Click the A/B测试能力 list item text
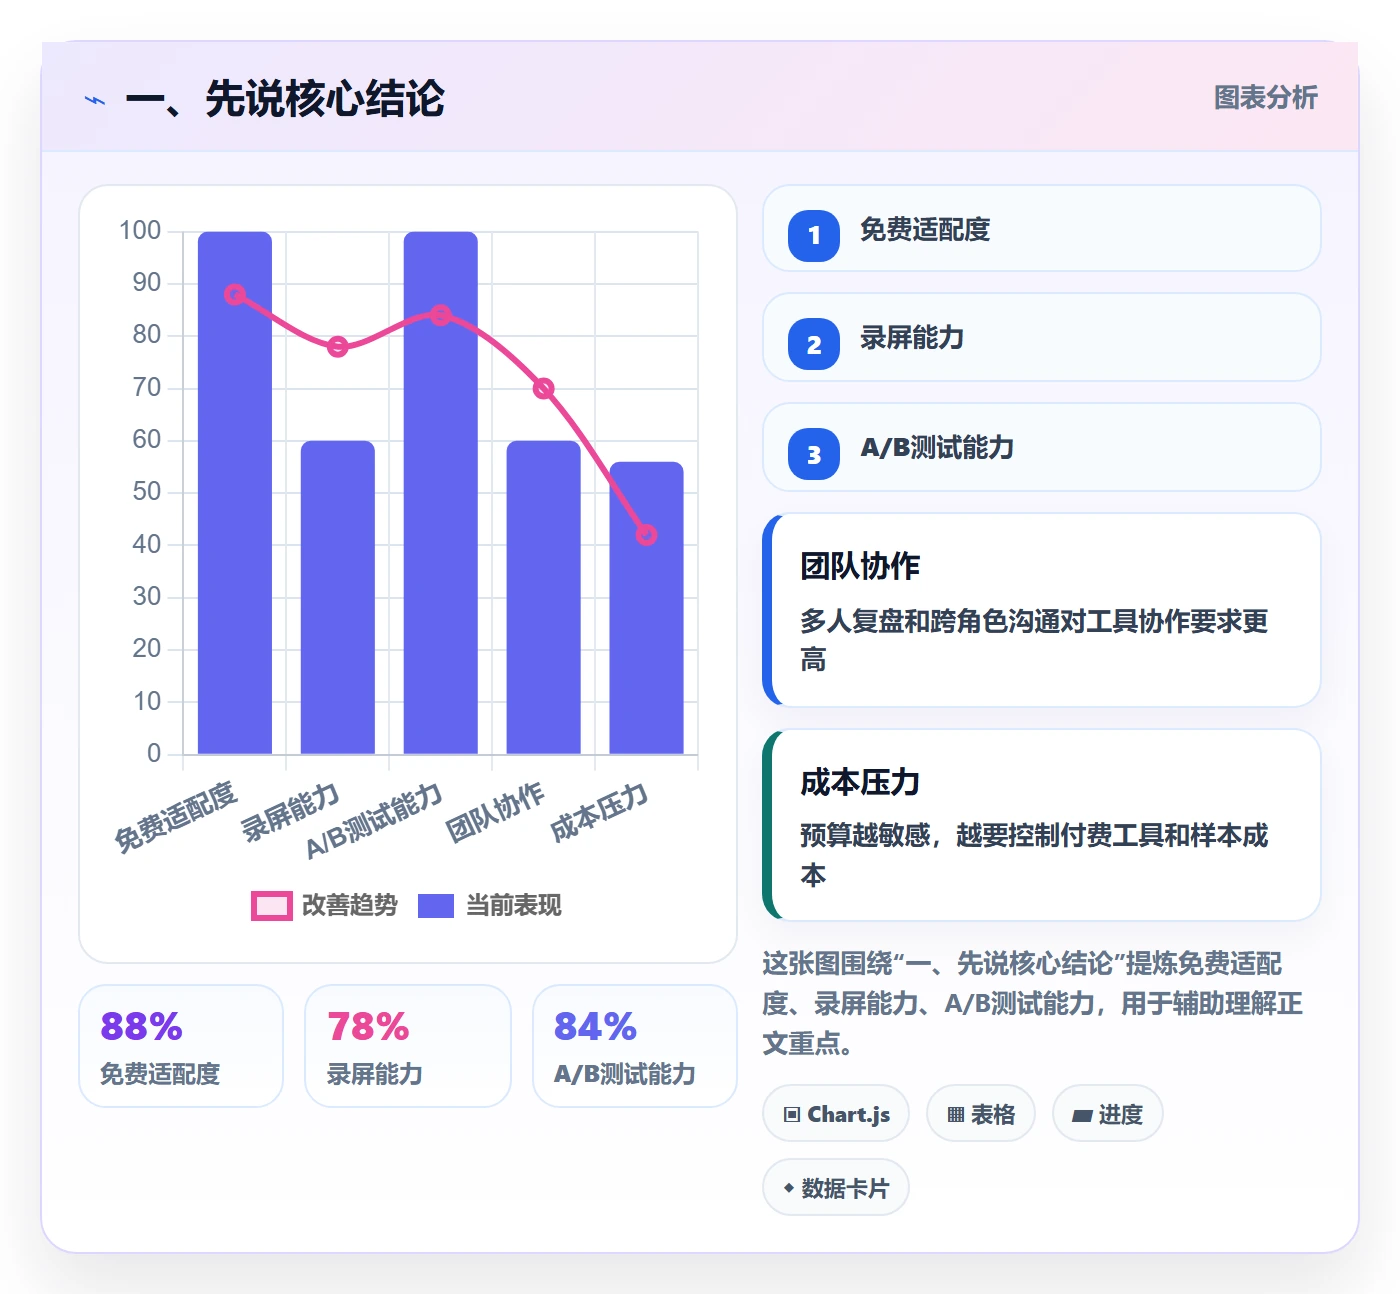Viewport: 1400px width, 1294px height. [937, 447]
